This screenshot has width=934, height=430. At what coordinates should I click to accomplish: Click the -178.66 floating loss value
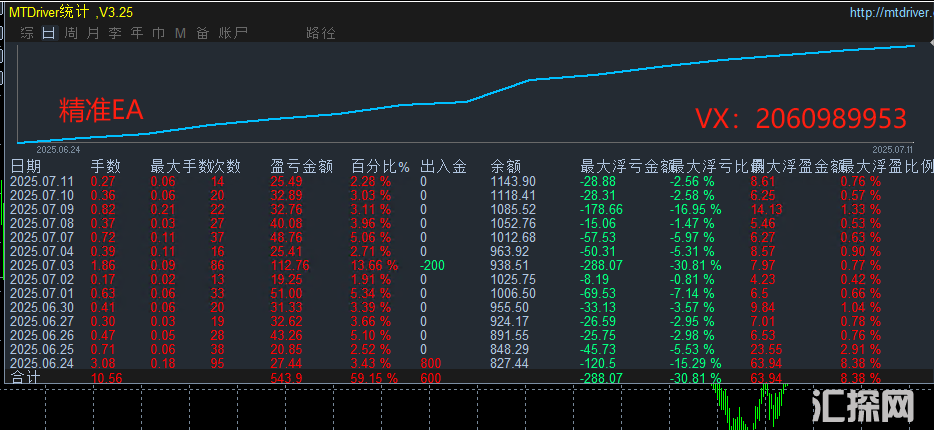point(602,210)
